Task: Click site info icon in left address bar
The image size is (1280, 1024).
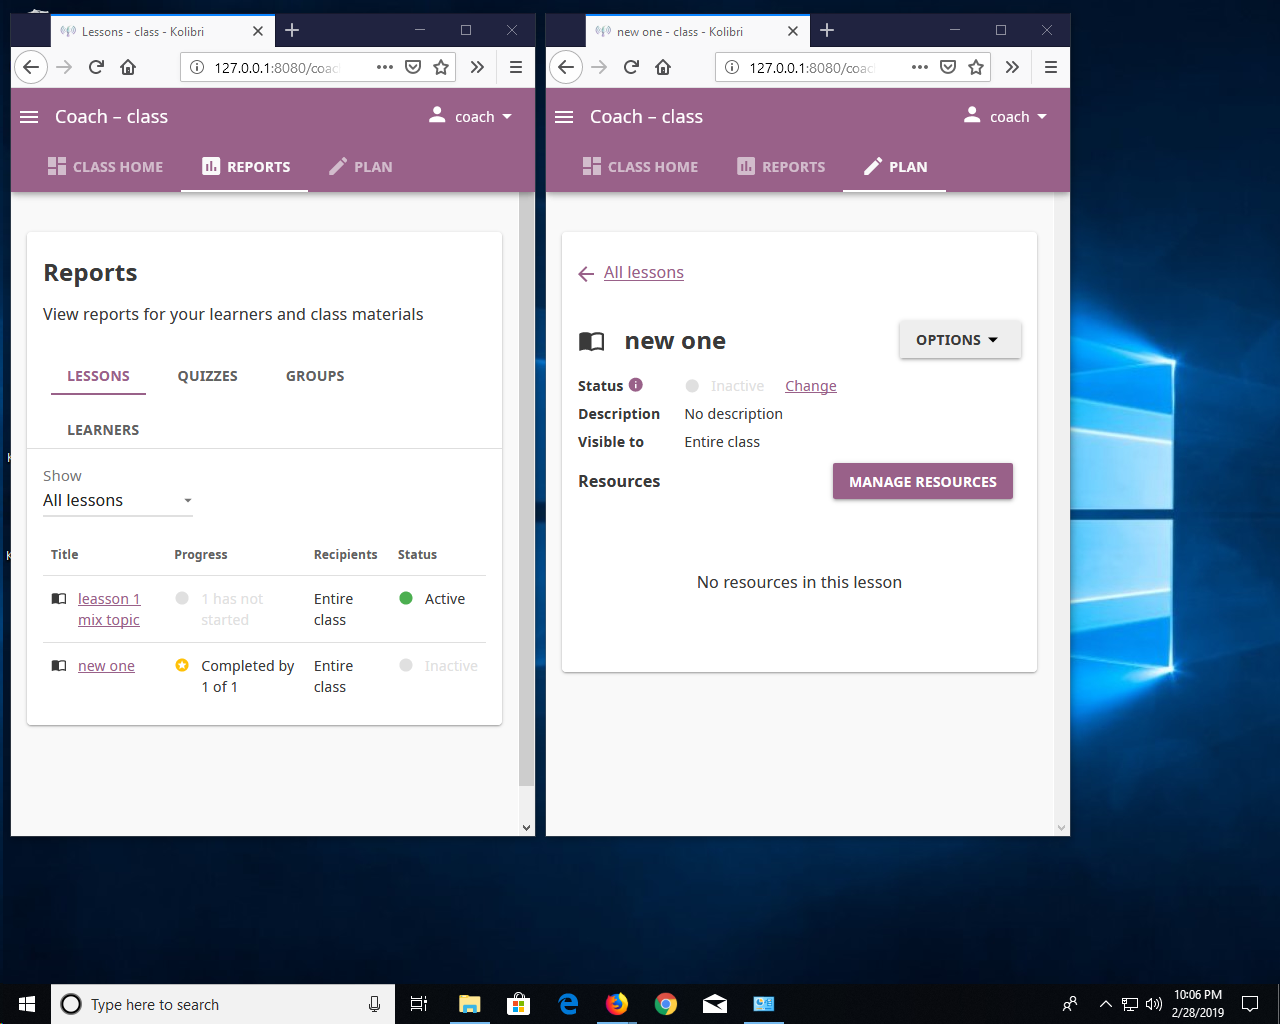Action: click(197, 67)
